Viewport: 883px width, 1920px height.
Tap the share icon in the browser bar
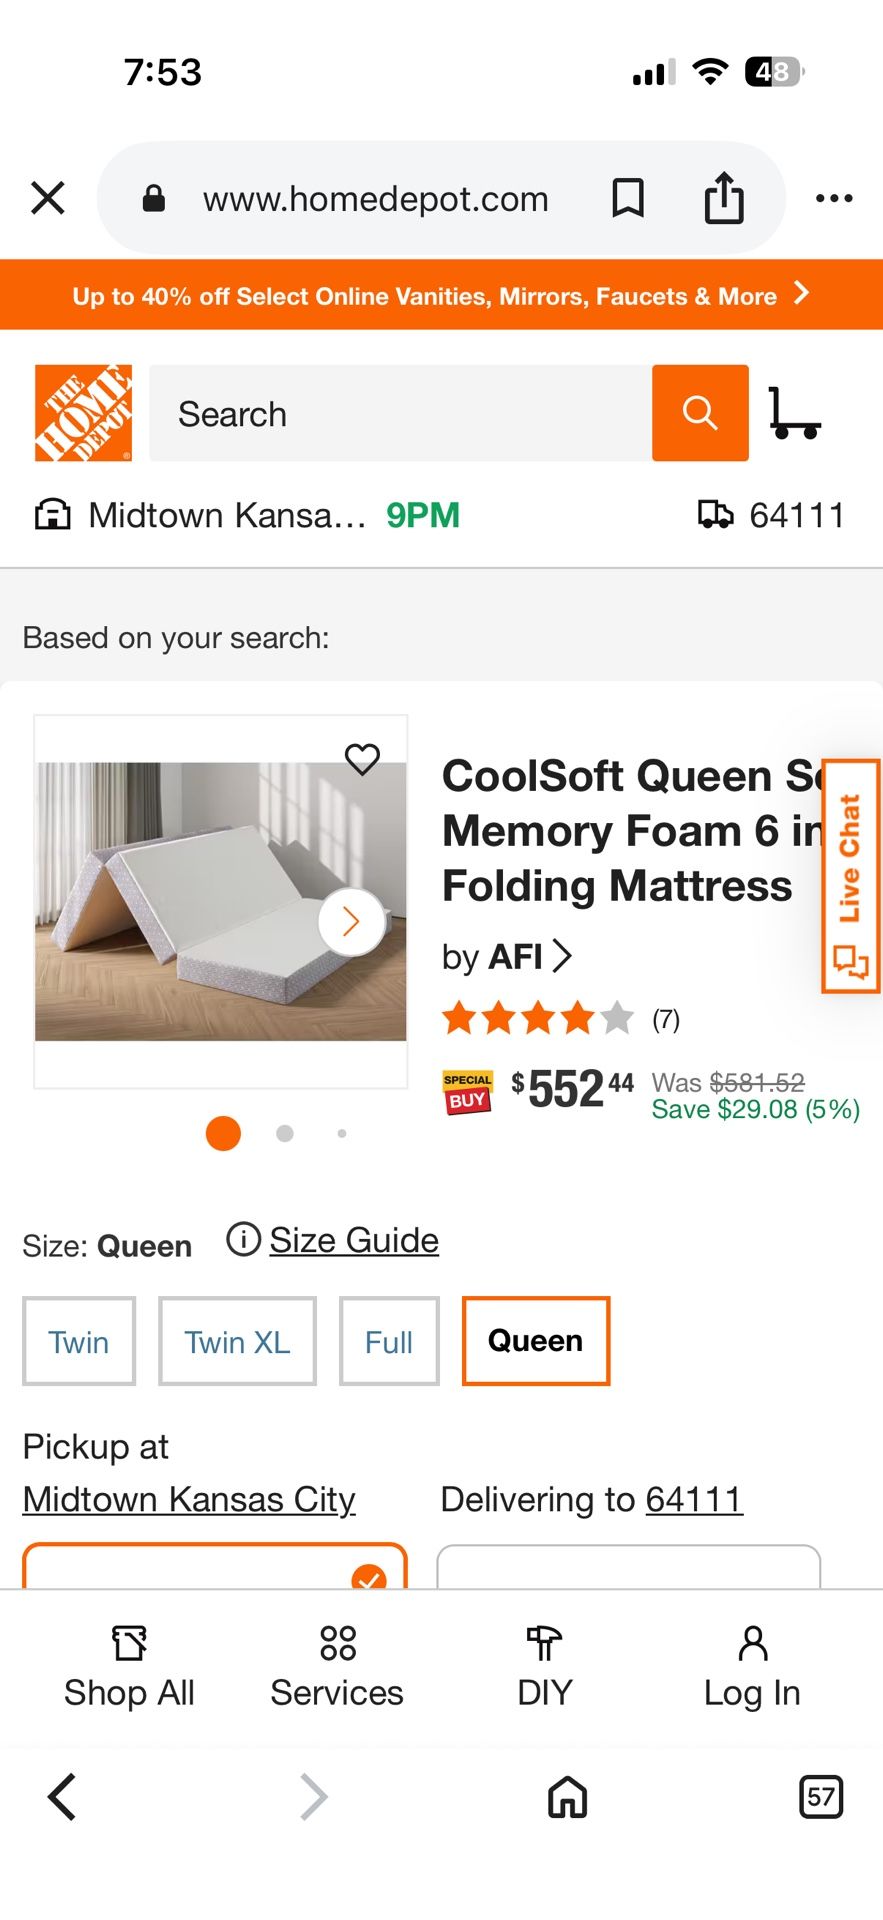[x=725, y=197]
